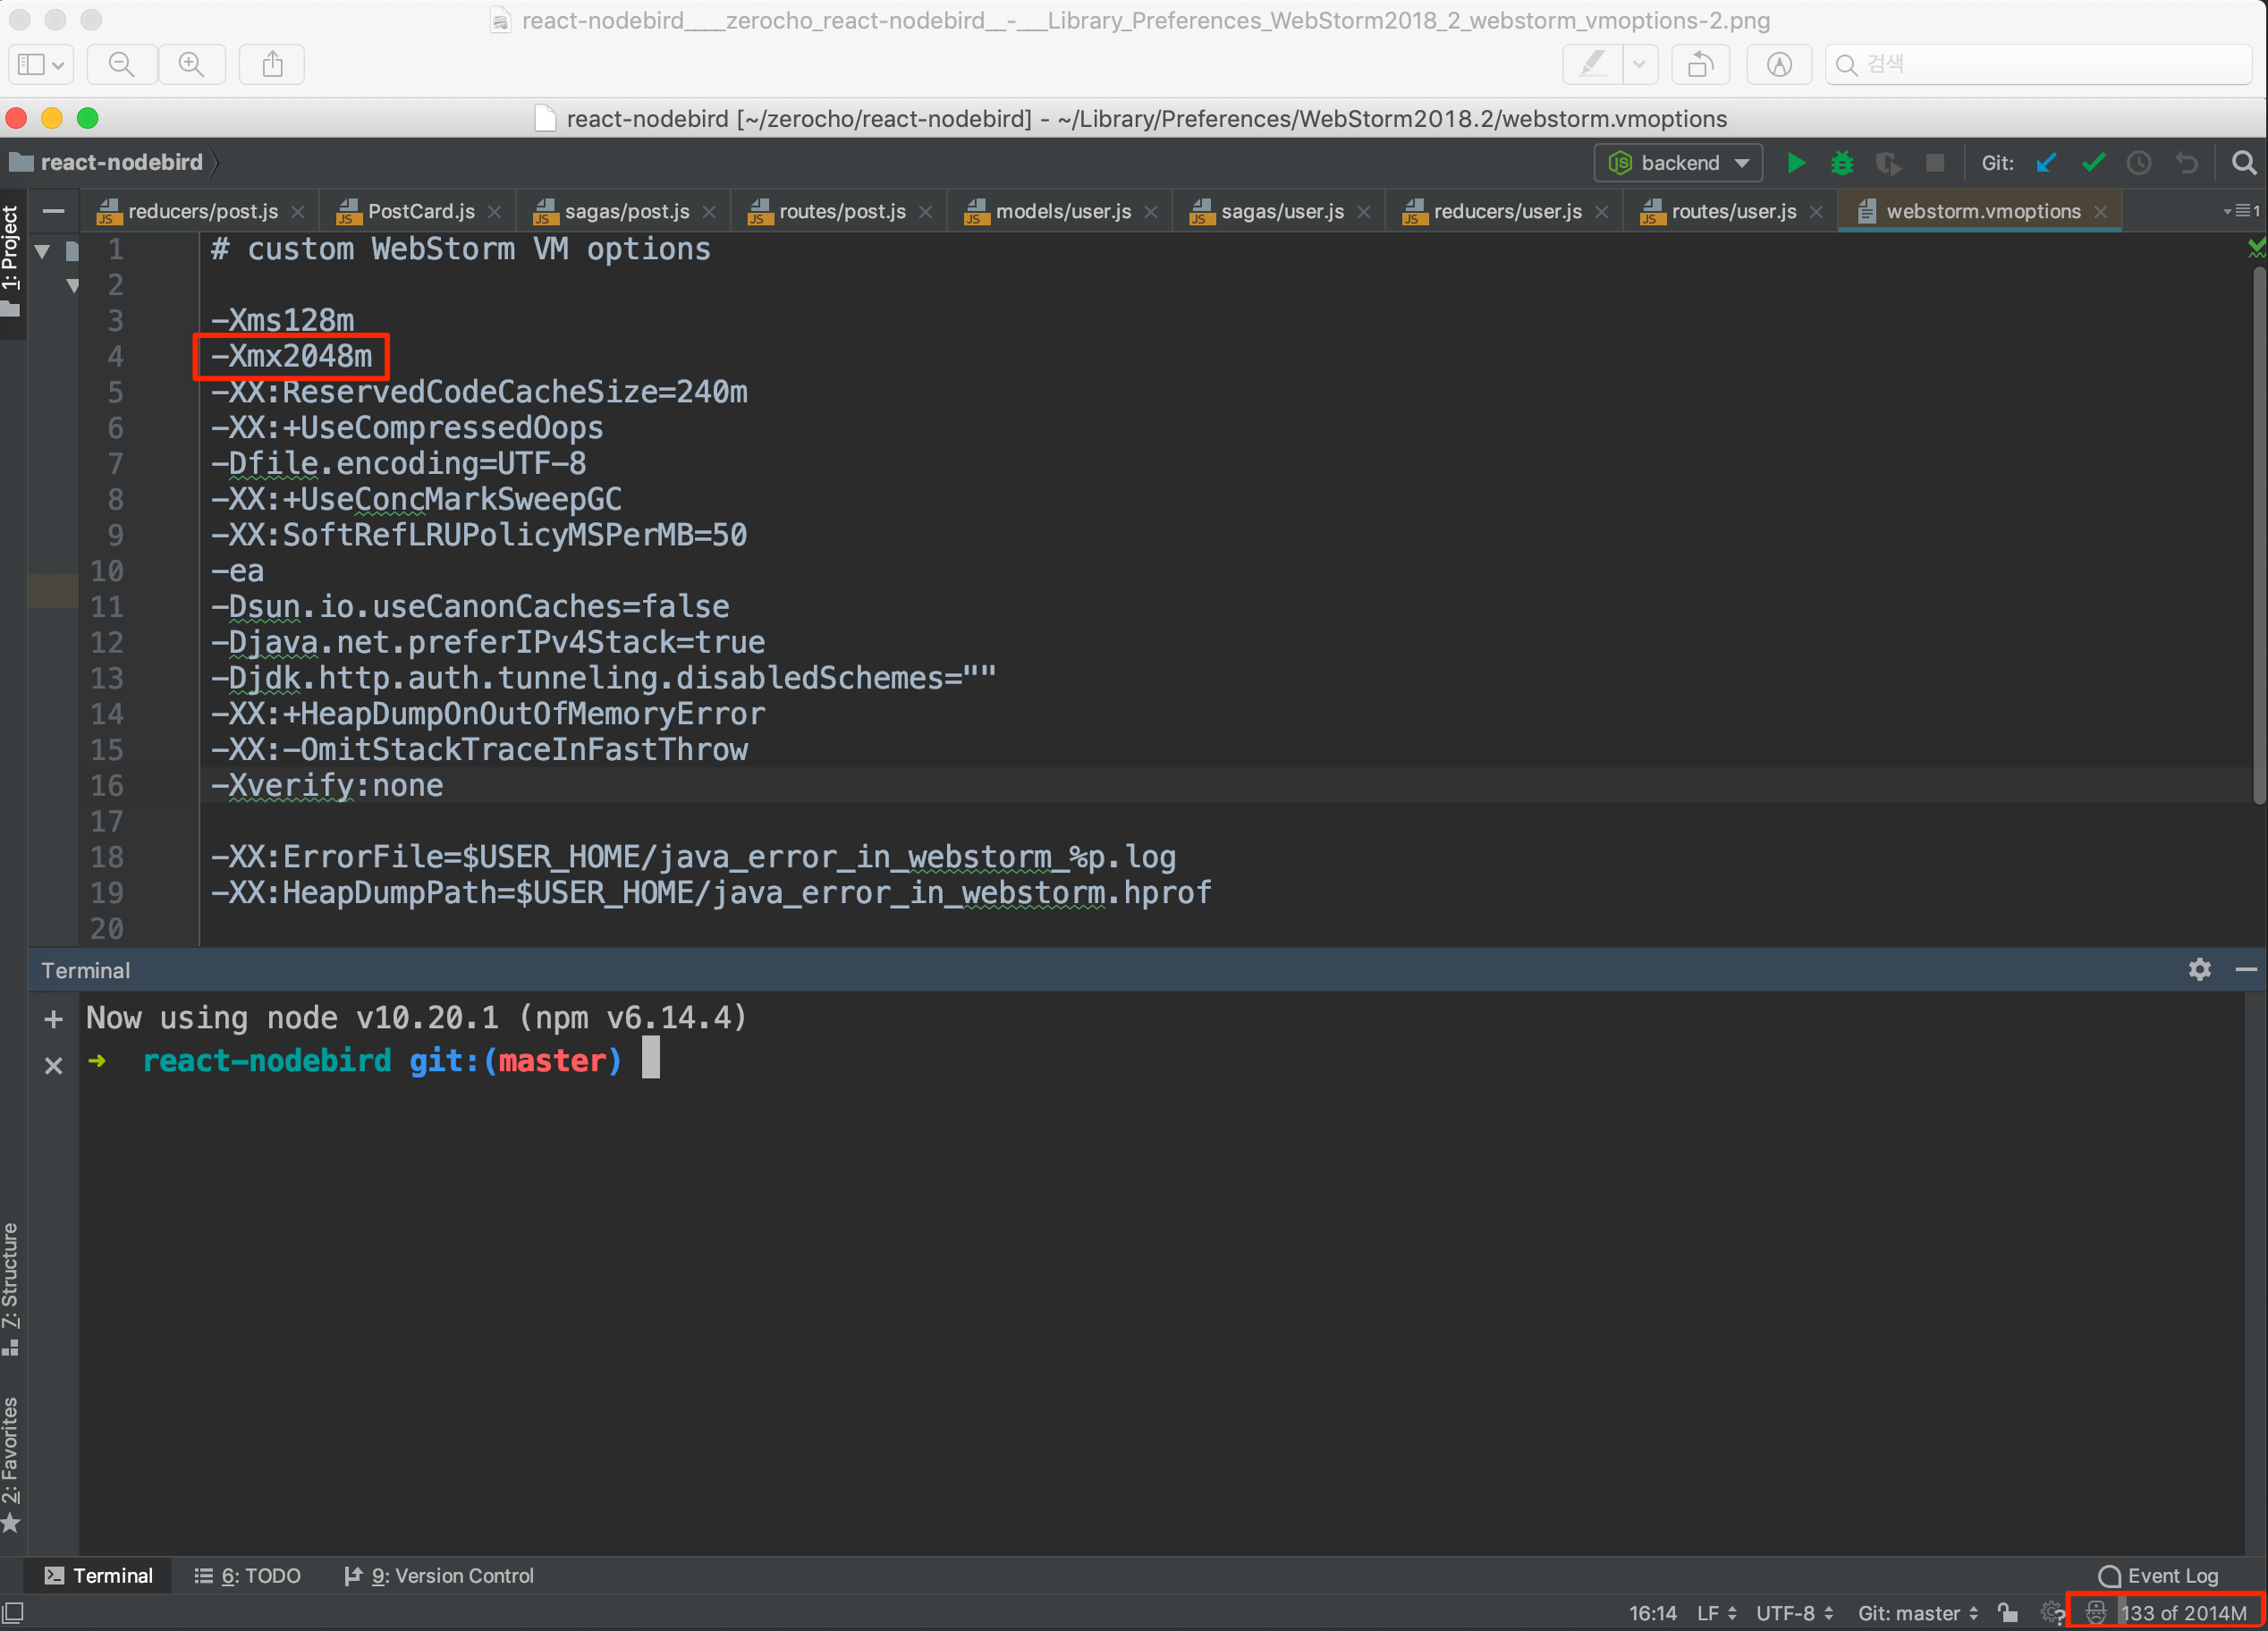Click the Search Everywhere magnifier icon
The image size is (2268, 1631).
(x=2244, y=163)
